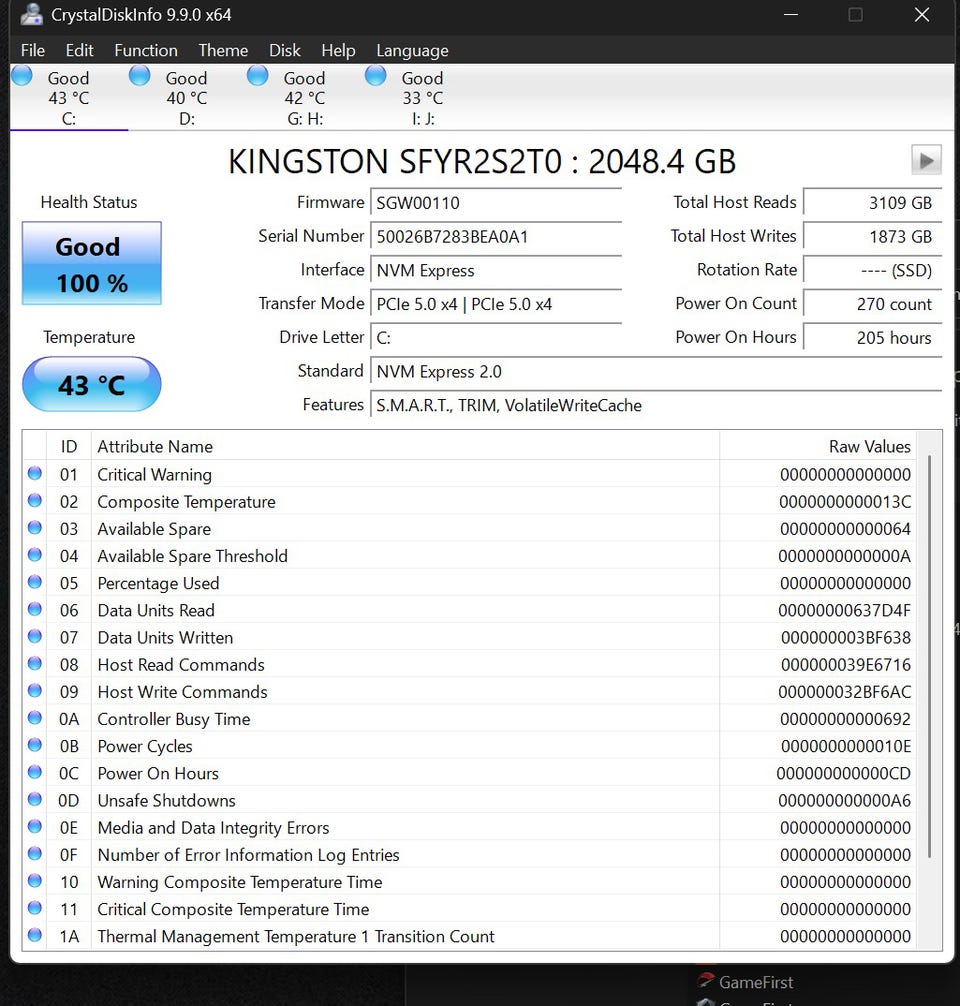Click status orb of Thermal Management Temperature 1 row
Viewport: 960px width, 1006px height.
click(x=35, y=935)
